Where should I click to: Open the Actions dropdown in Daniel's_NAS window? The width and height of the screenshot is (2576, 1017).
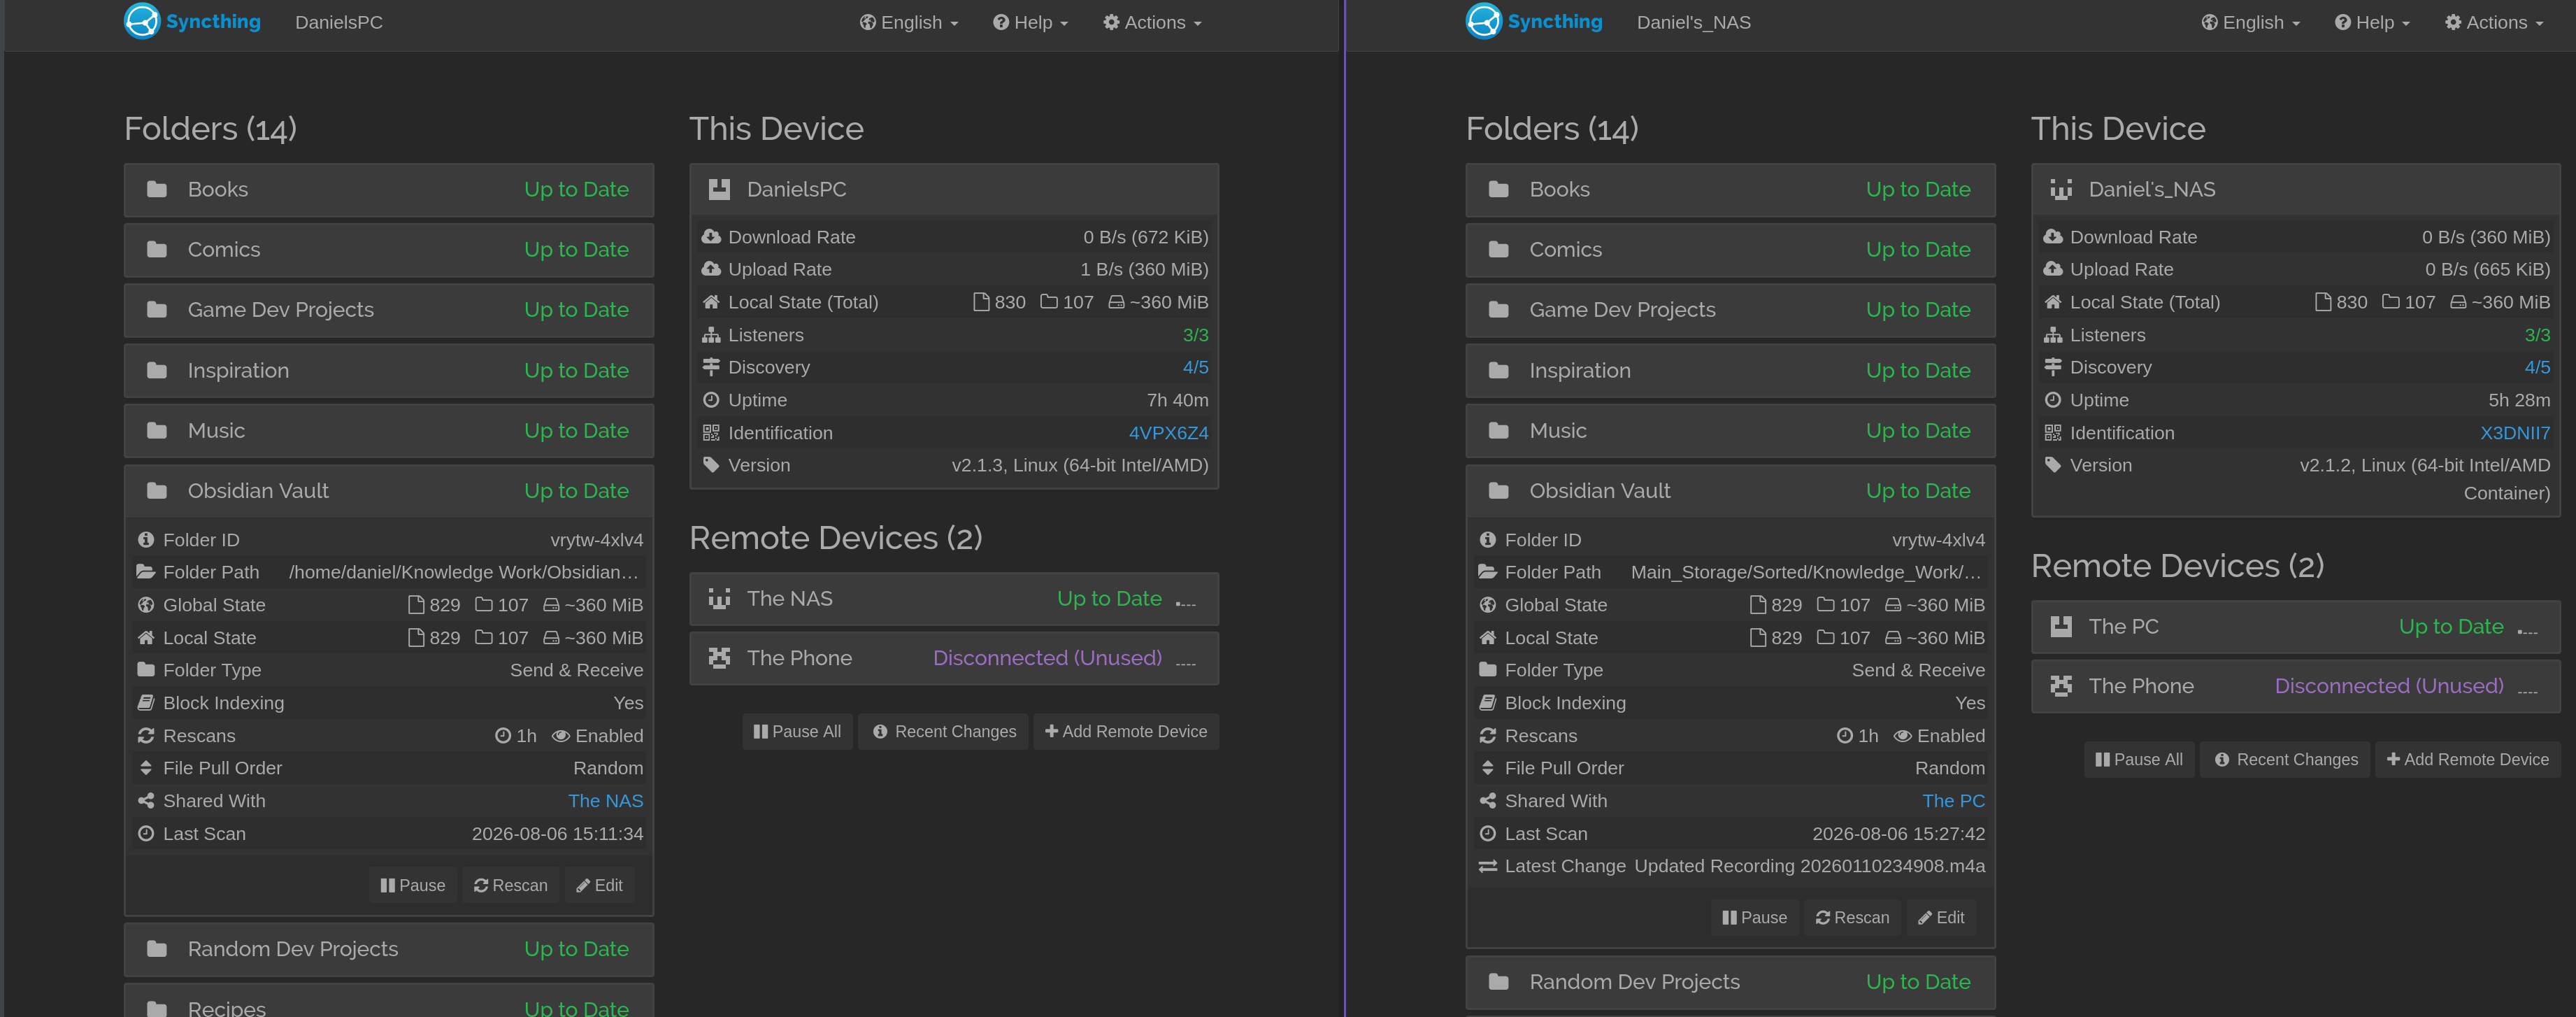click(2495, 22)
